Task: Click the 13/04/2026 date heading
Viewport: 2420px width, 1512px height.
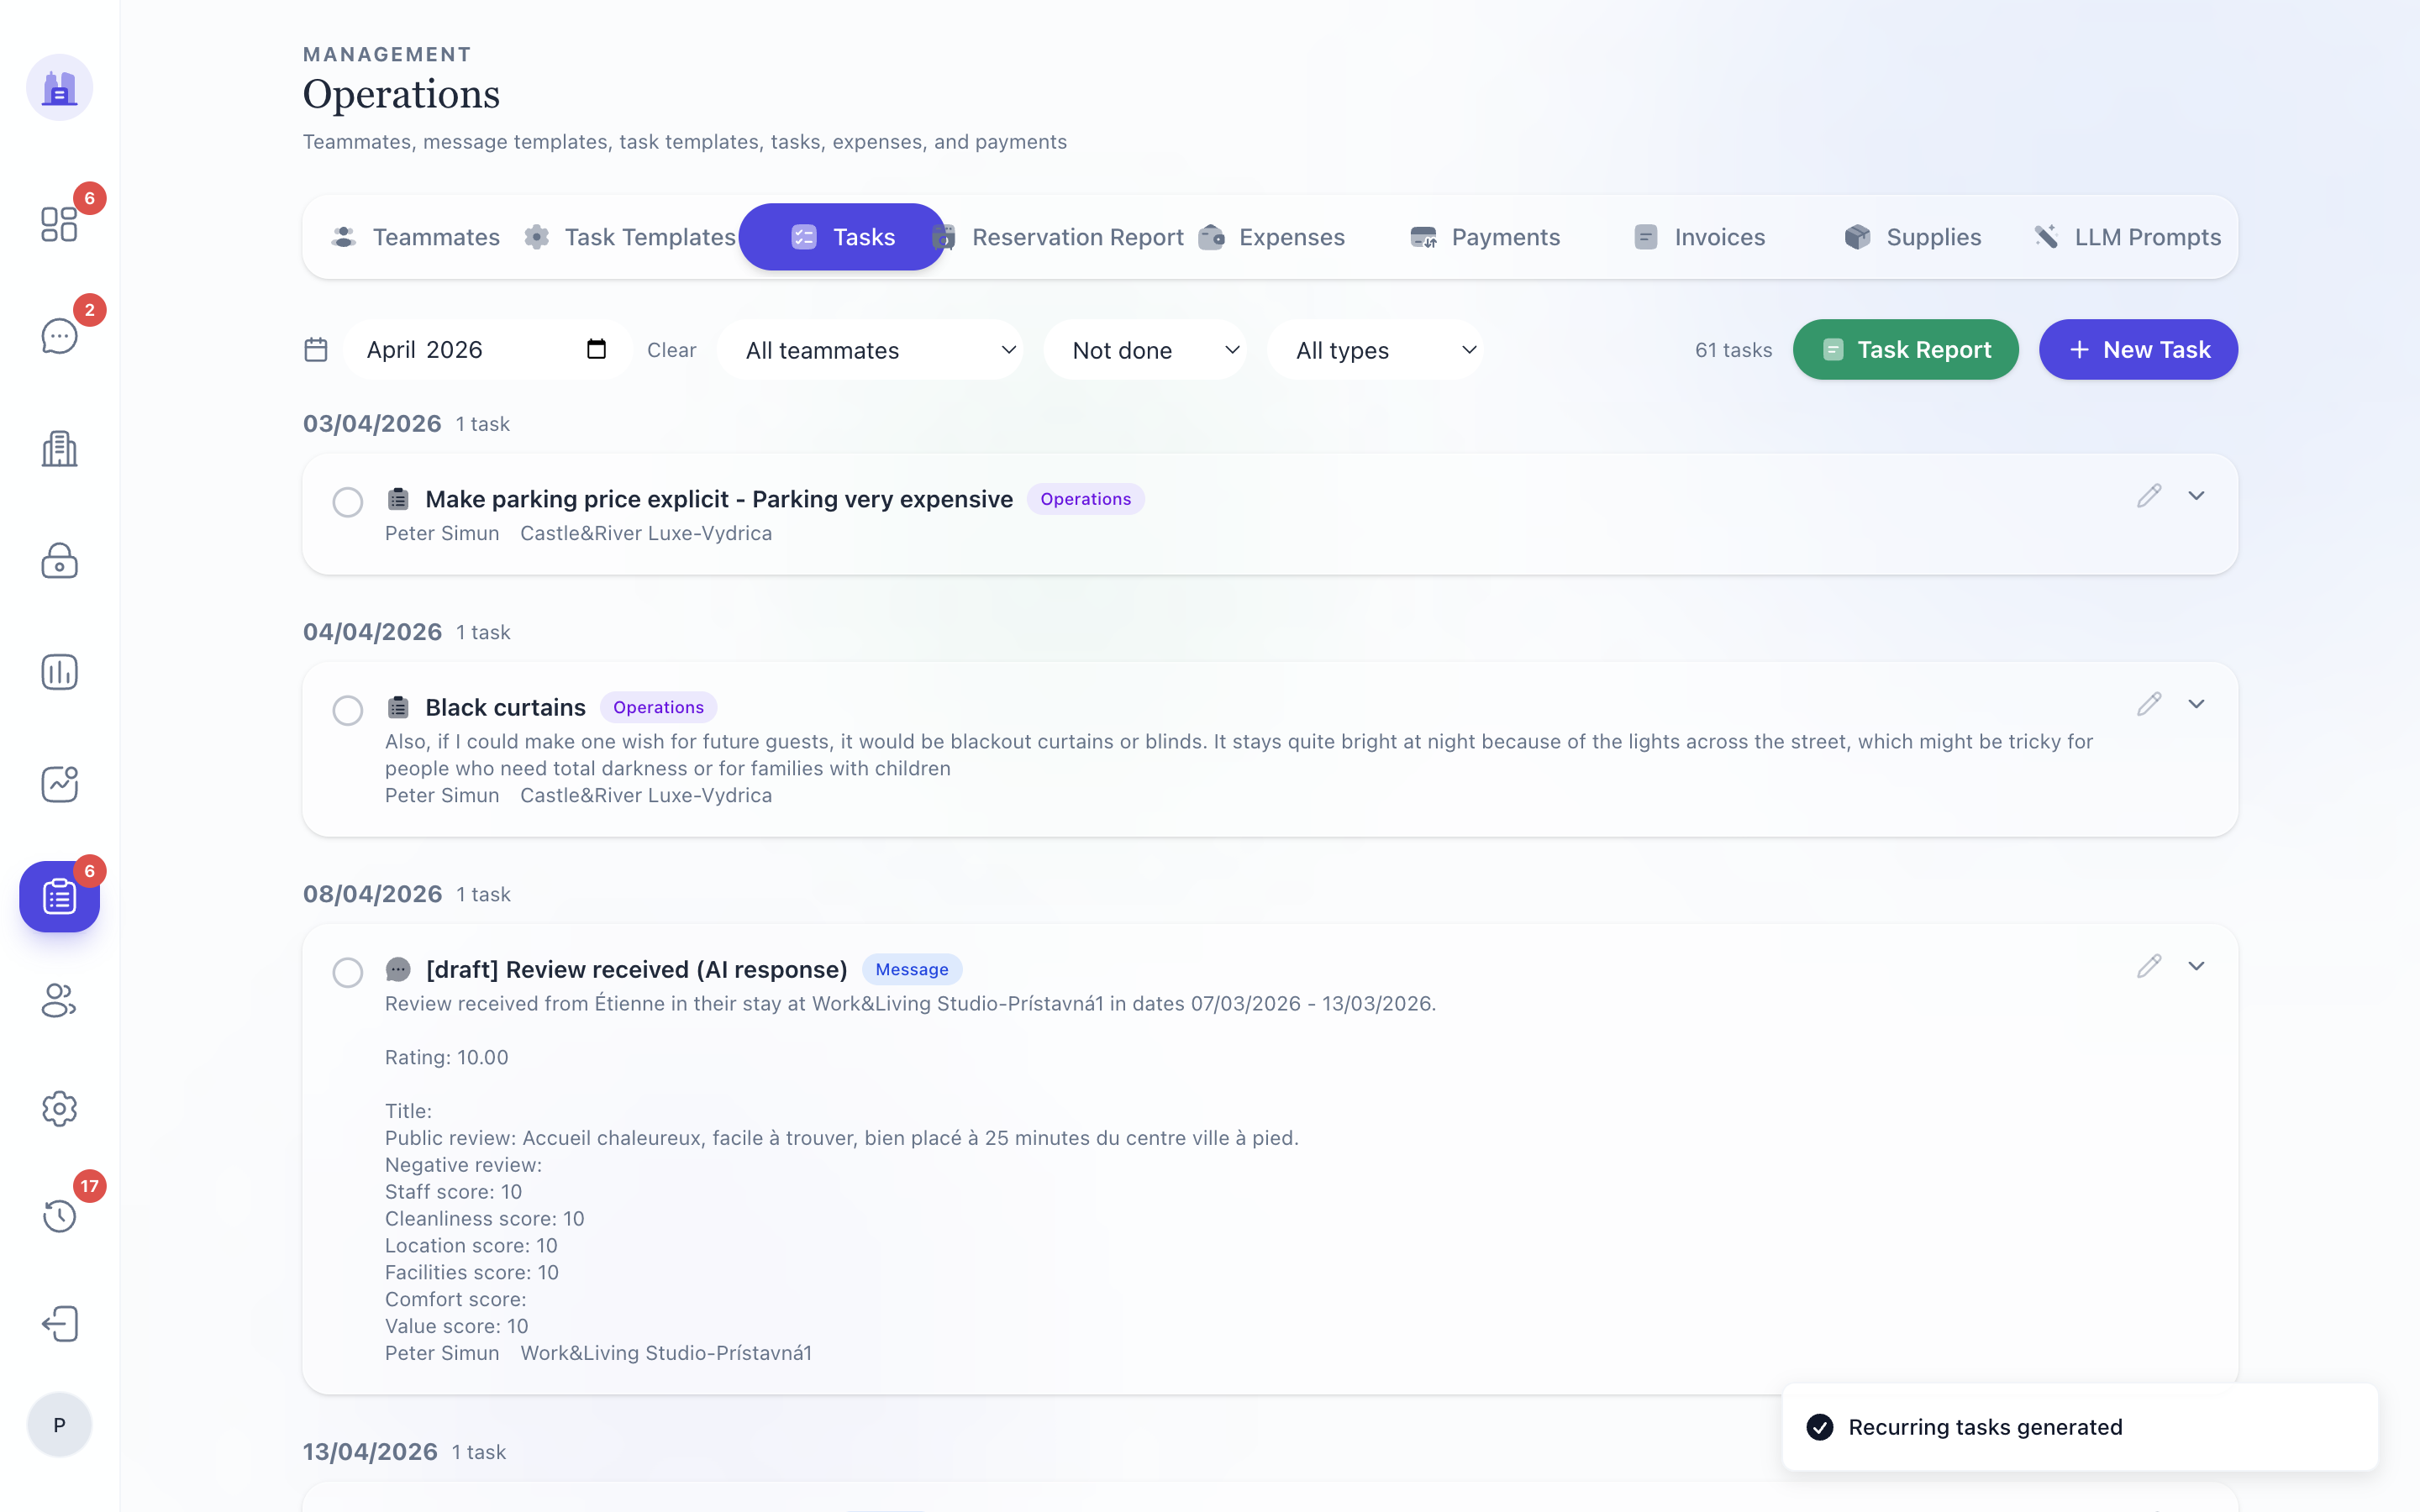Action: [x=370, y=1452]
